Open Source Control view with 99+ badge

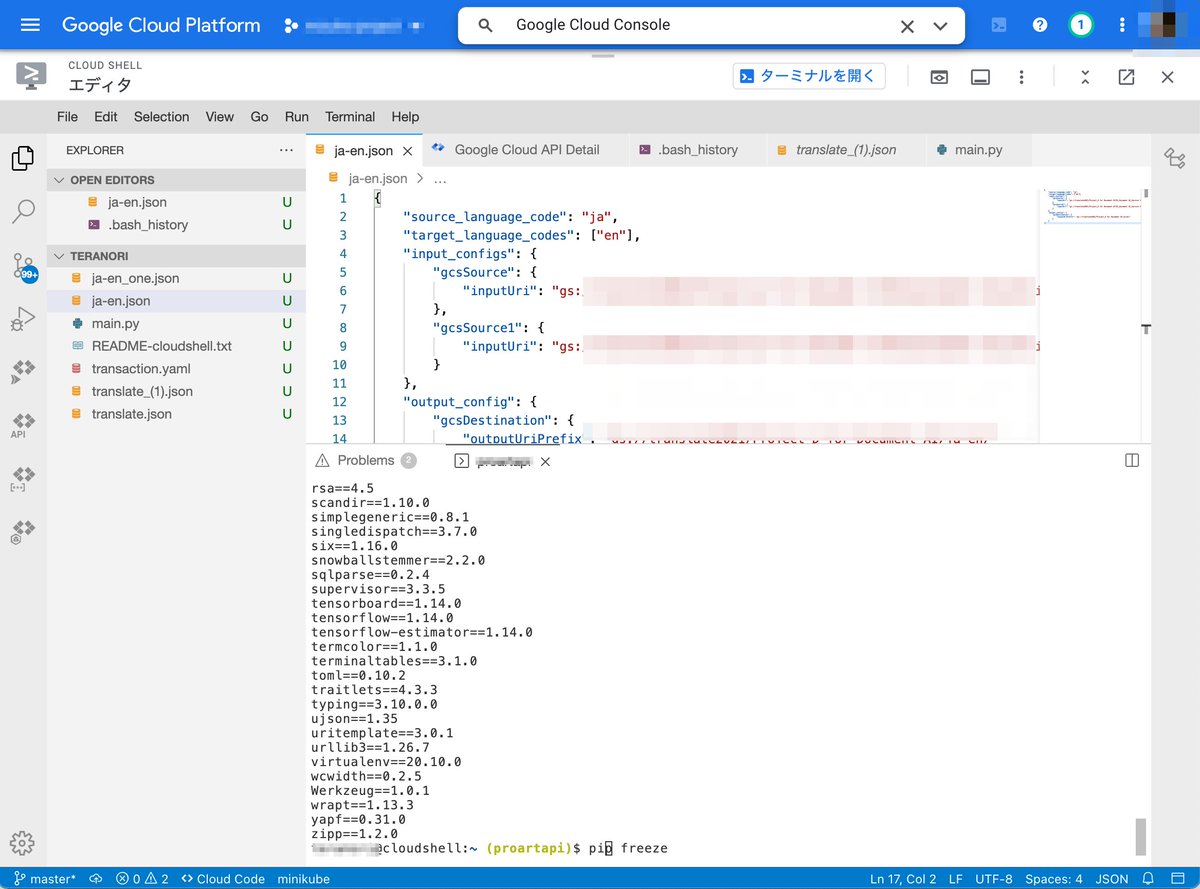(22, 266)
